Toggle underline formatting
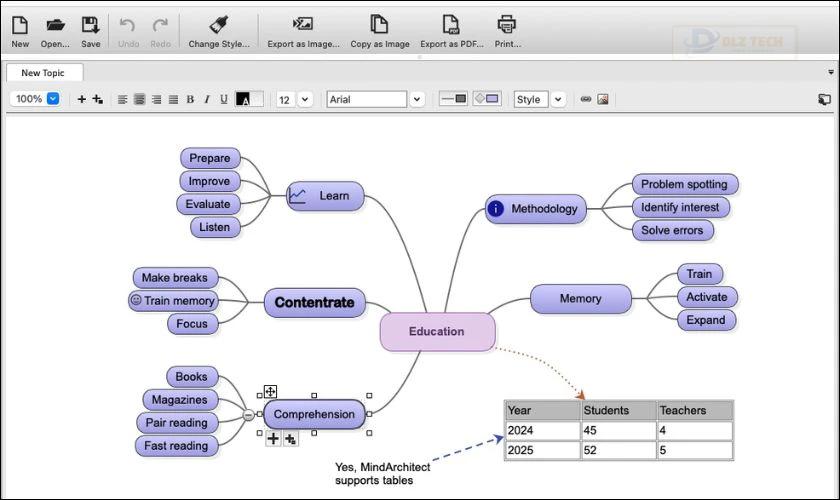The width and height of the screenshot is (840, 500). coord(224,99)
